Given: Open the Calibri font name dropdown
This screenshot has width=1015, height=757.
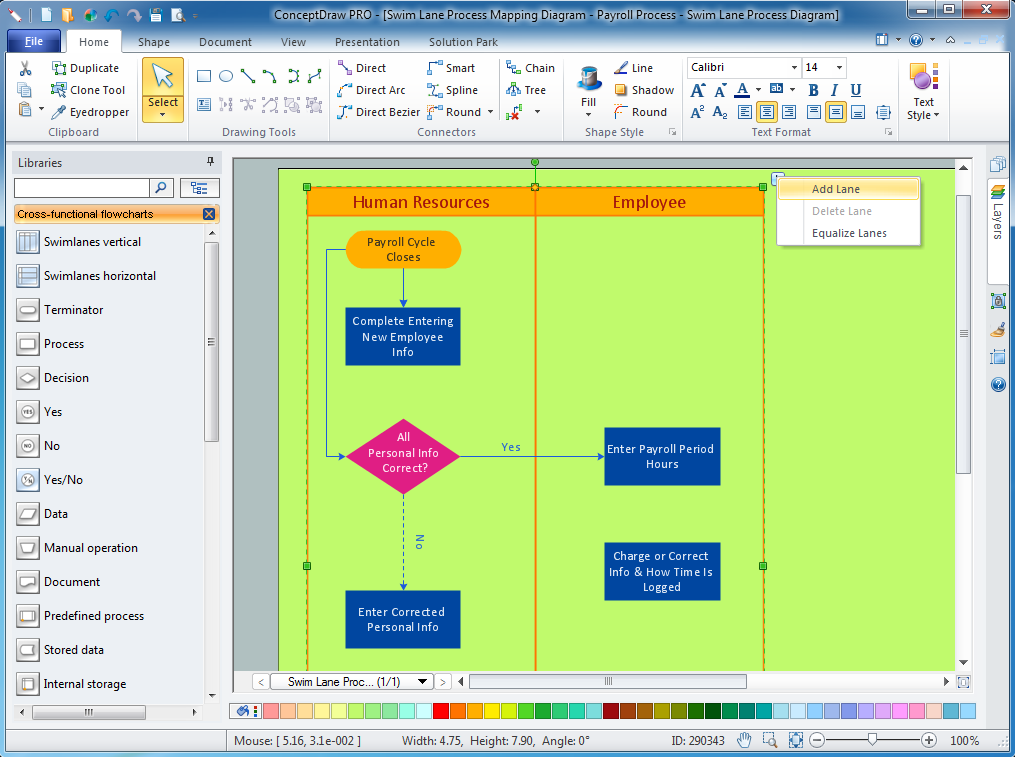Looking at the screenshot, I should click(794, 68).
